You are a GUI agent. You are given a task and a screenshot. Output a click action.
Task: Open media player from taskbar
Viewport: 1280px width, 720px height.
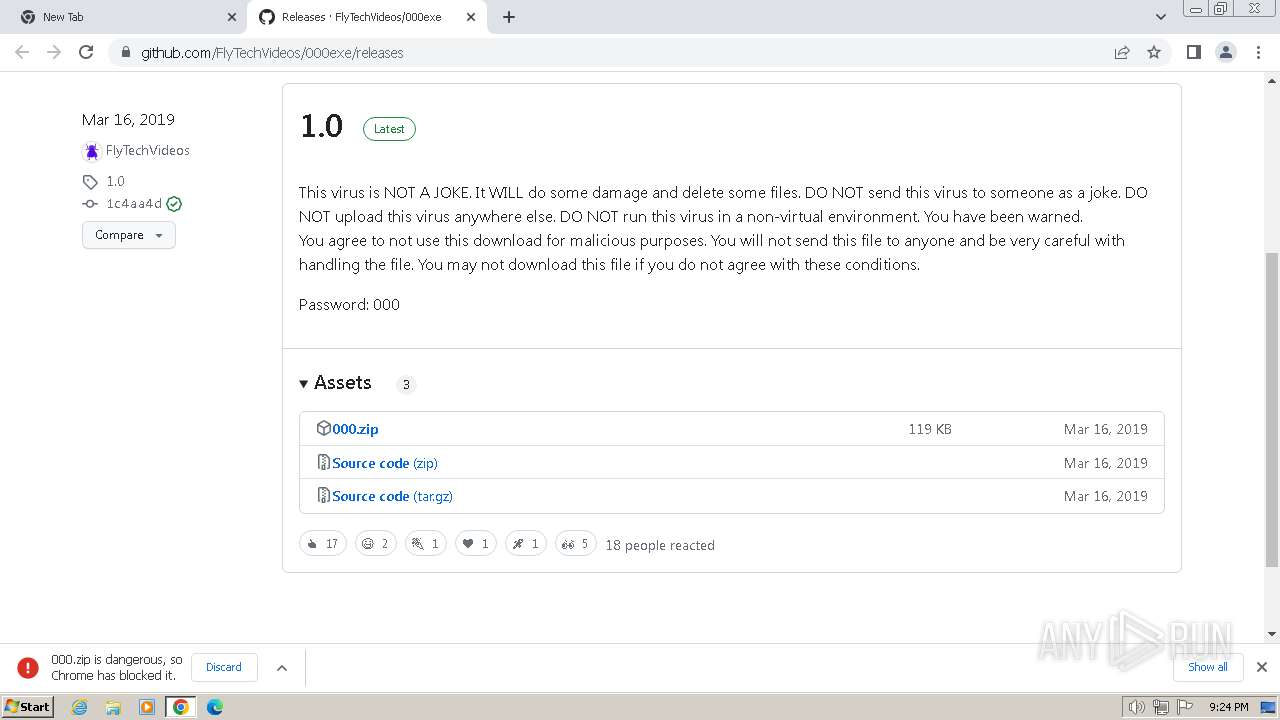pos(147,707)
